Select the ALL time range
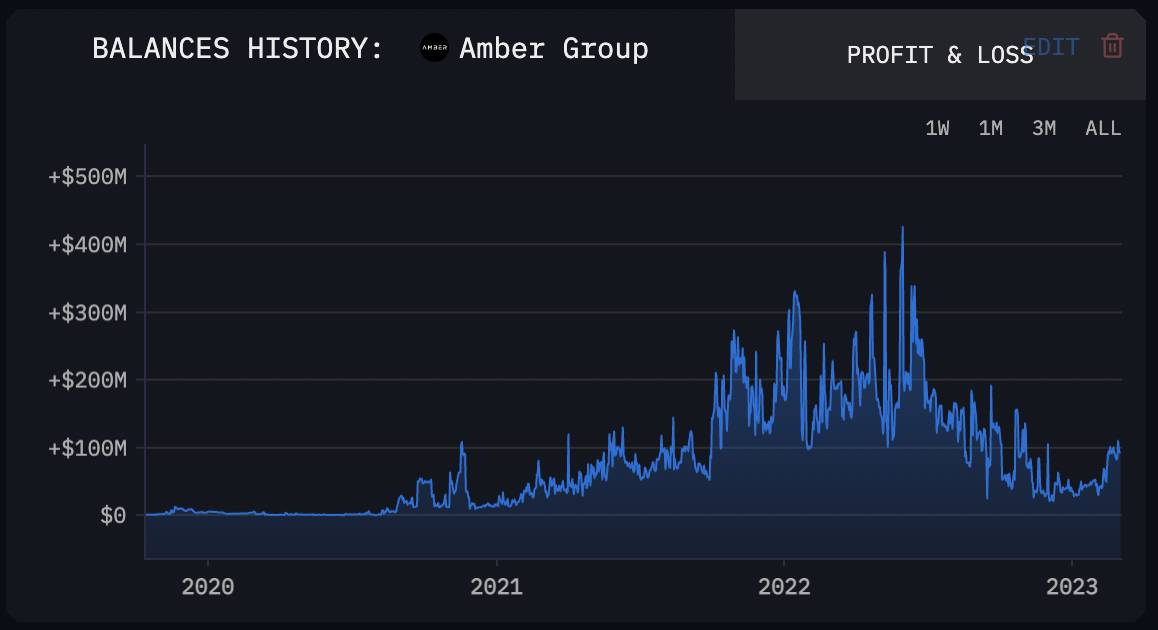This screenshot has width=1158, height=630. [x=1103, y=129]
